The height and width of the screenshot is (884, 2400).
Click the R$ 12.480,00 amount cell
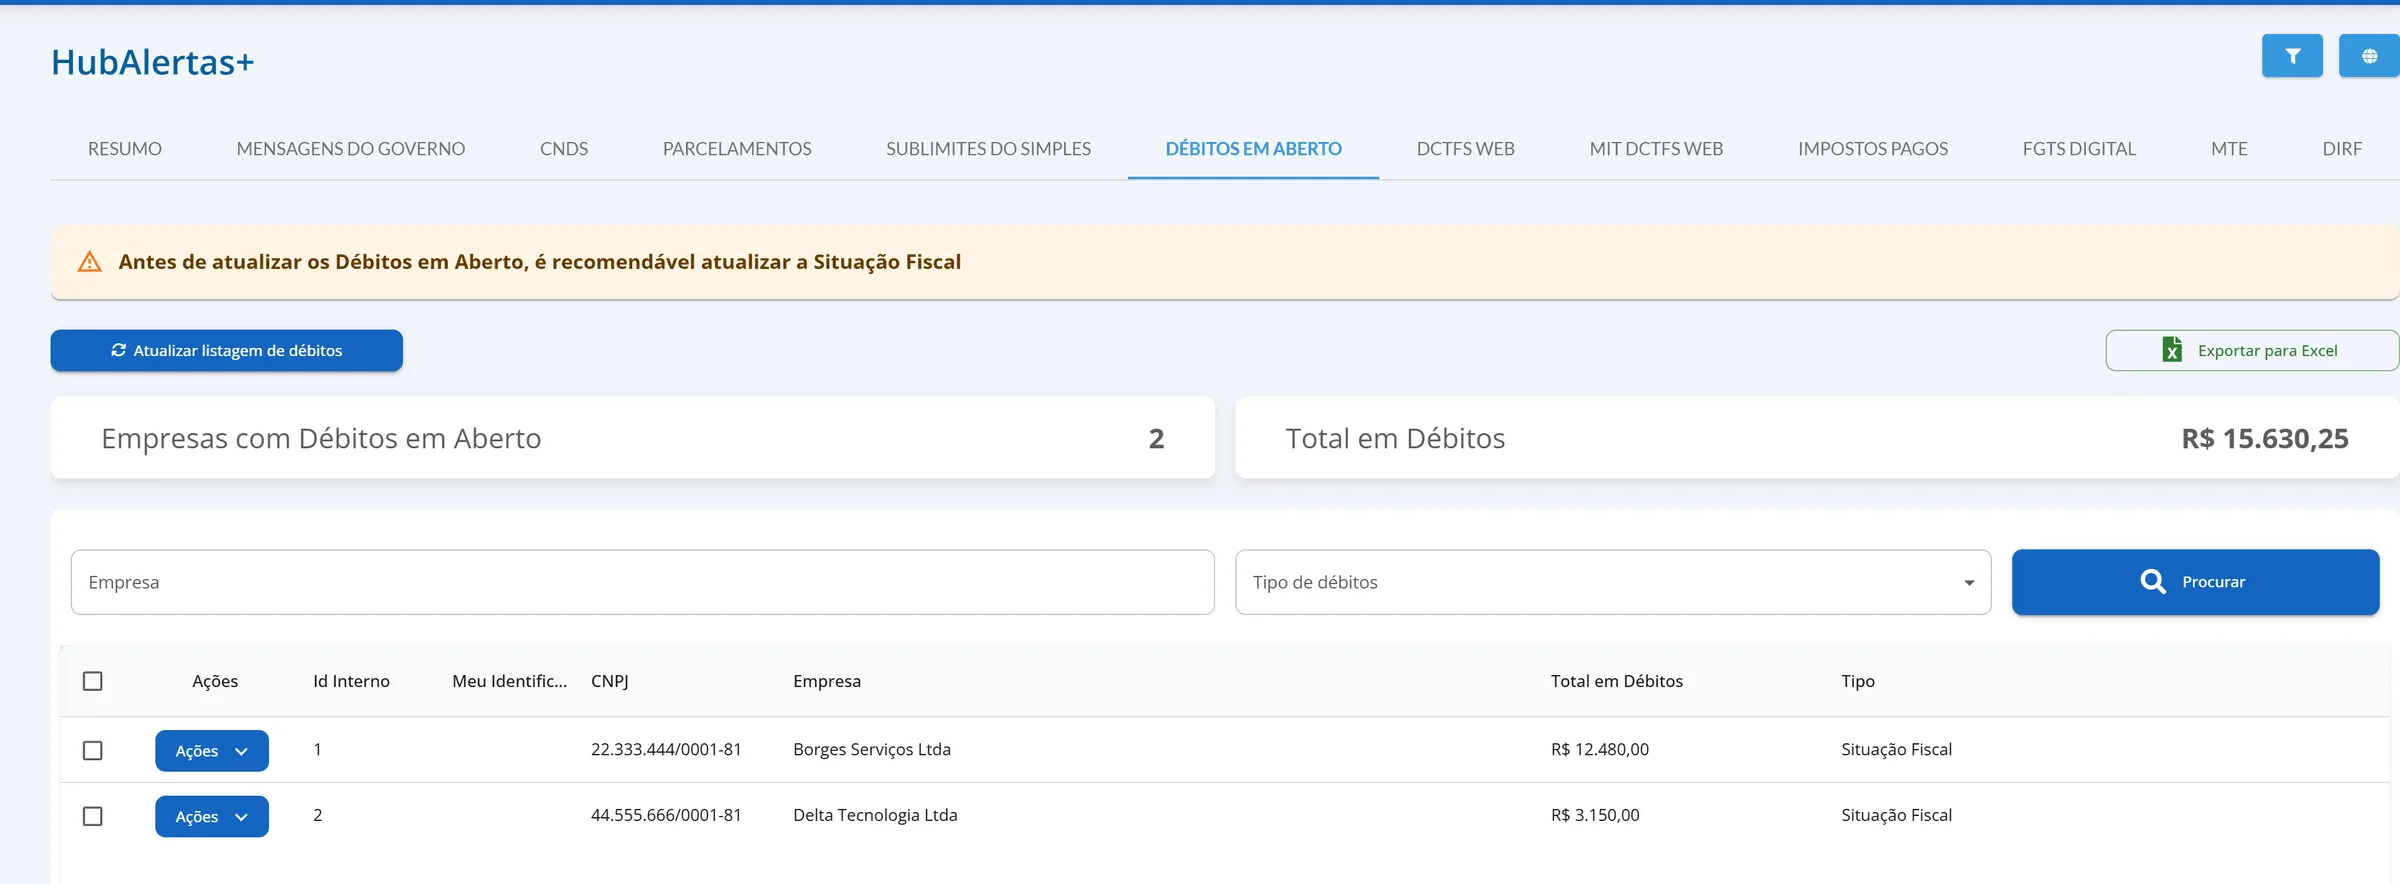(1600, 750)
